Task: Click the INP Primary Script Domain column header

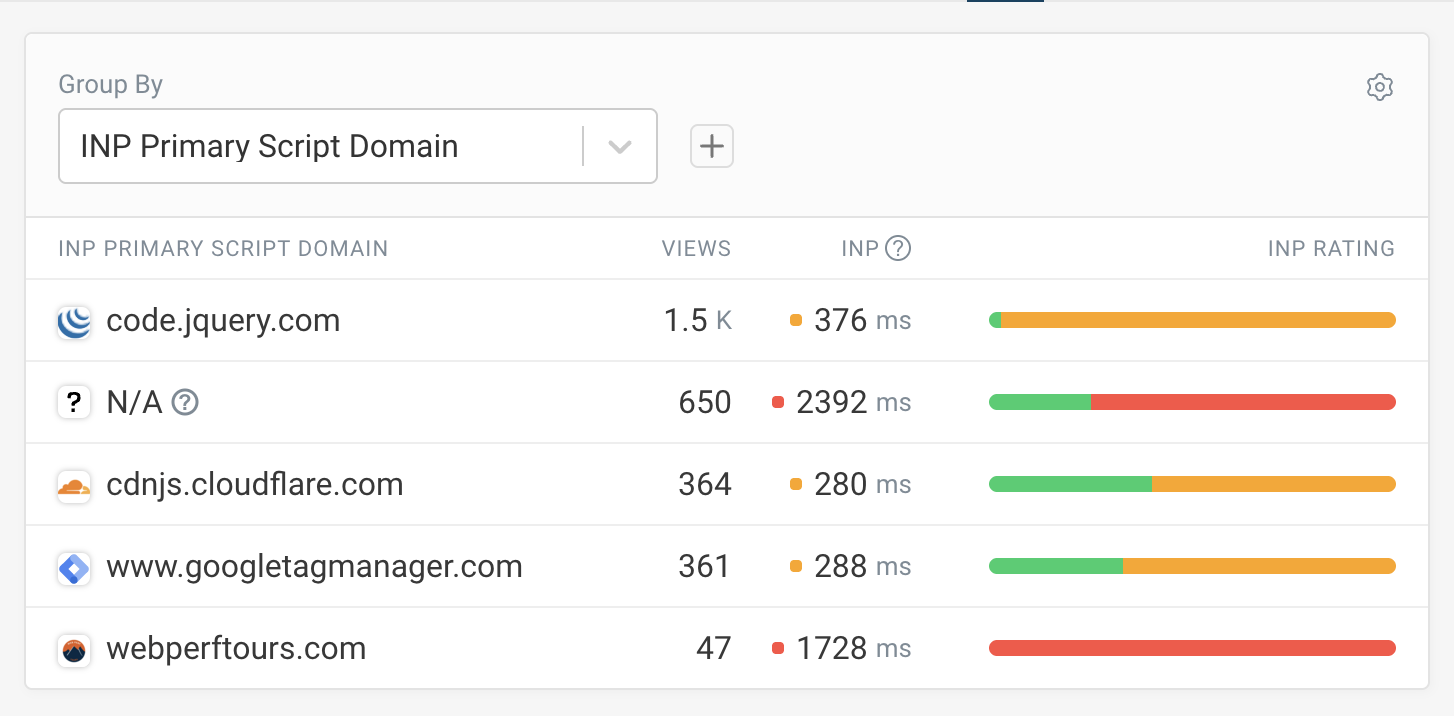Action: [223, 248]
